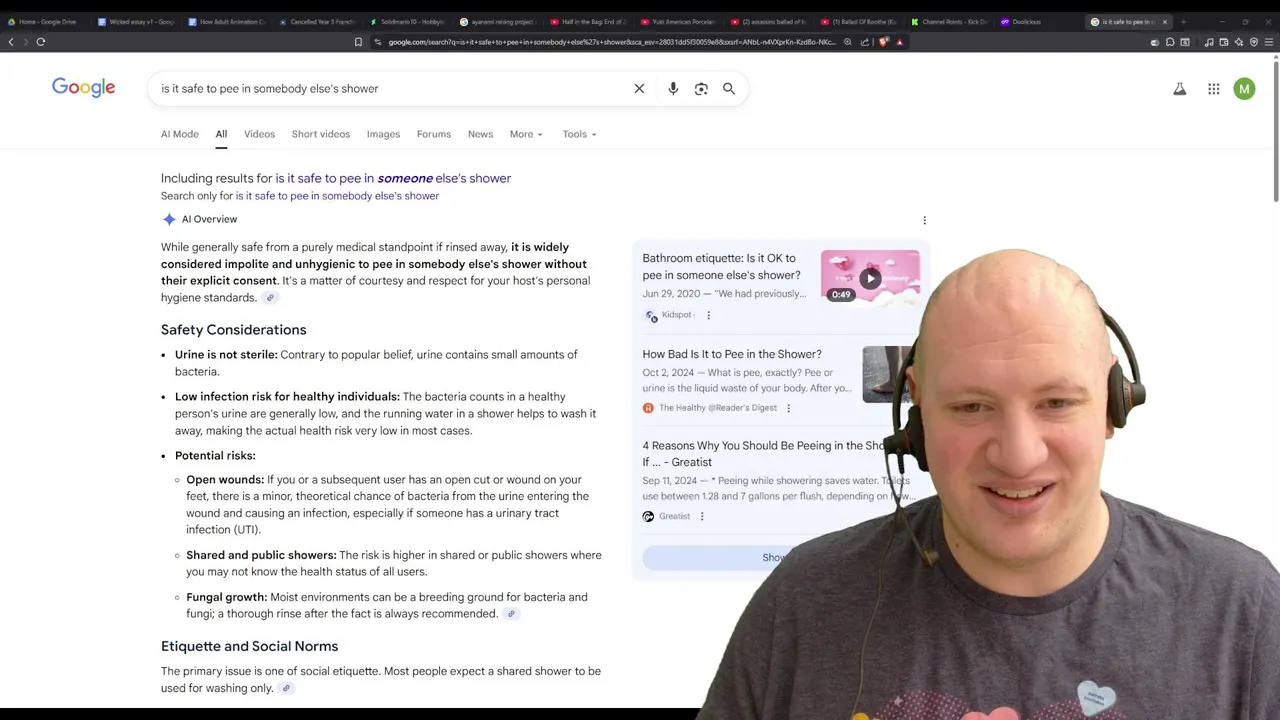The width and height of the screenshot is (1280, 720).
Task: Open the music note icon in toolbar
Action: click(1209, 42)
